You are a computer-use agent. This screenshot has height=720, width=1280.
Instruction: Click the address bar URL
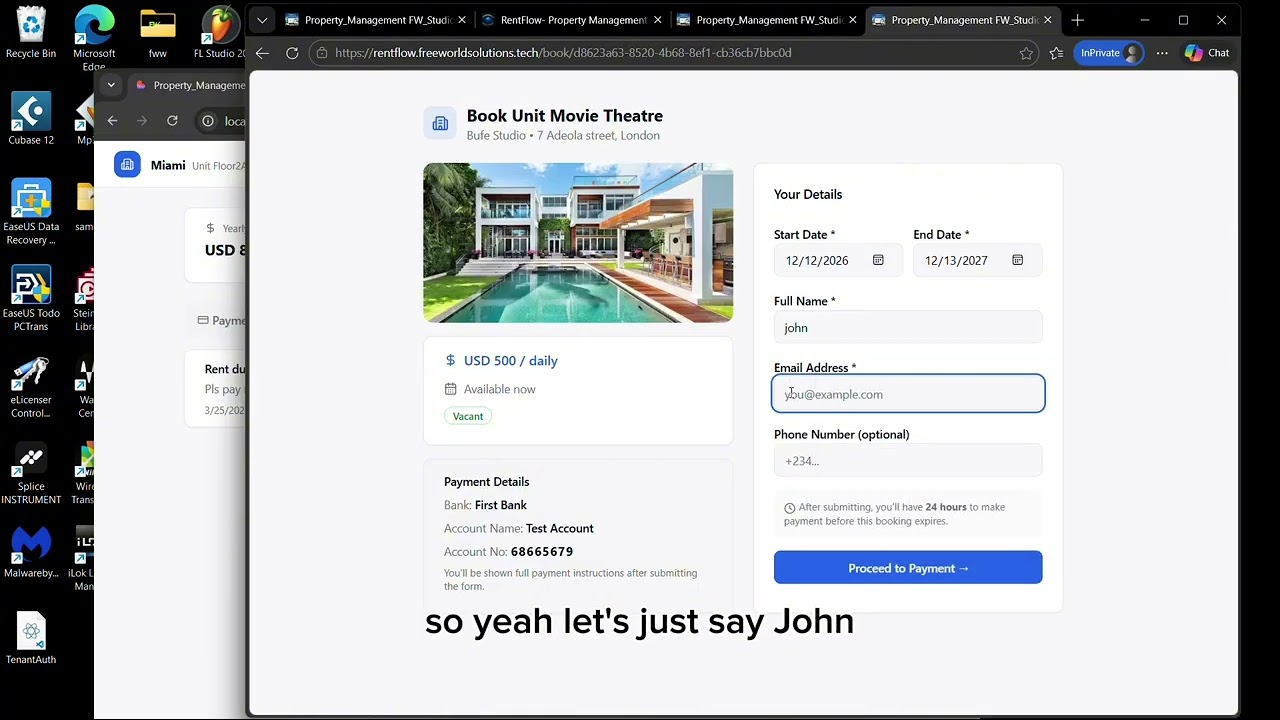pyautogui.click(x=563, y=53)
